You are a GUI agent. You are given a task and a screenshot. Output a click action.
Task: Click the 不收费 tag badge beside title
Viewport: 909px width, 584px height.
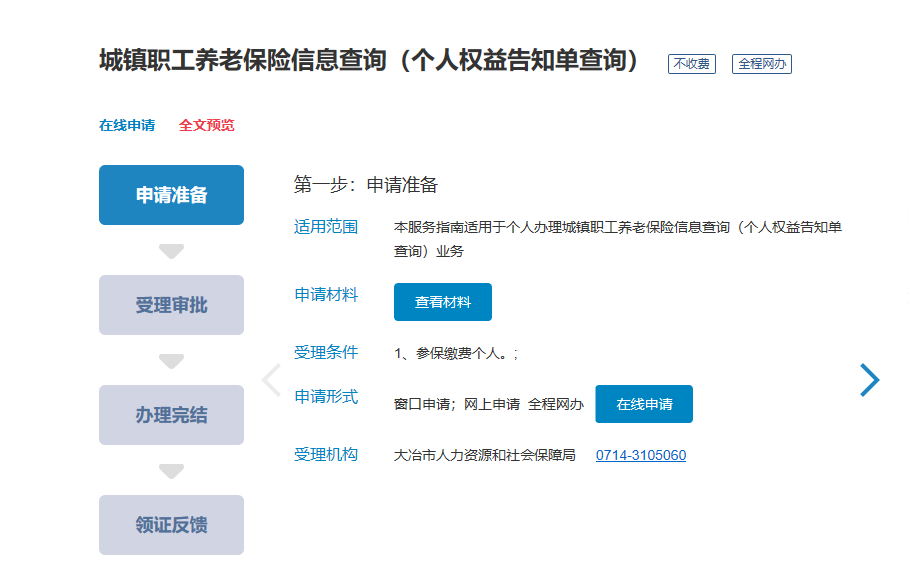691,64
